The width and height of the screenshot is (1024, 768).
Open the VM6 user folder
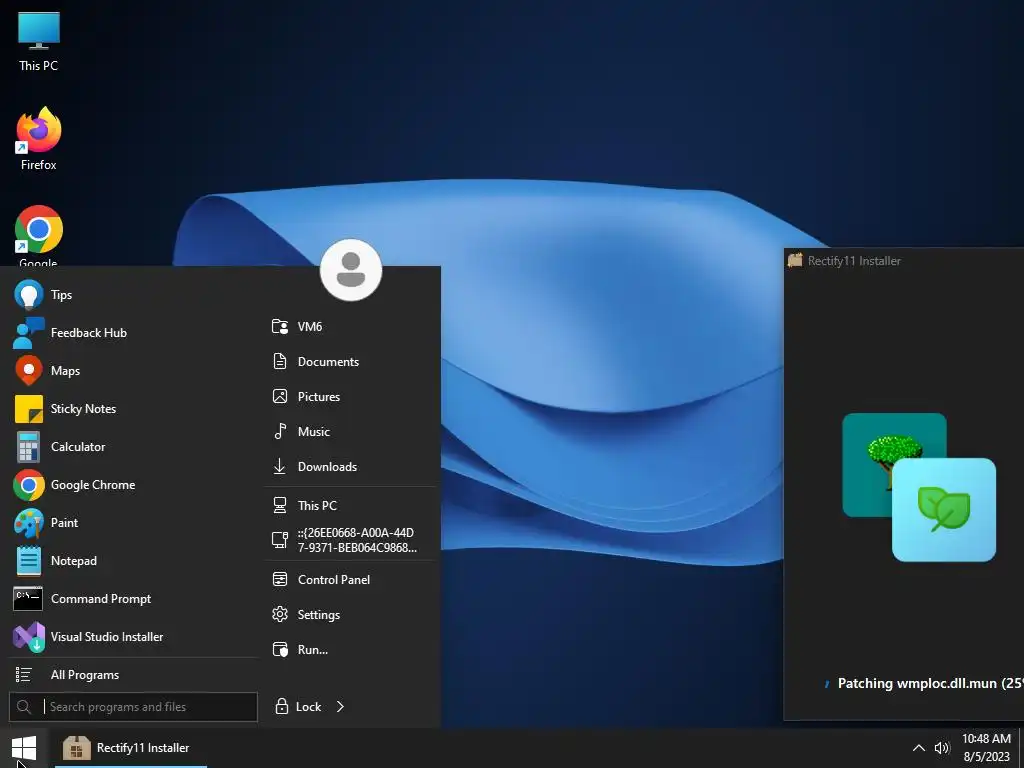(x=351, y=327)
